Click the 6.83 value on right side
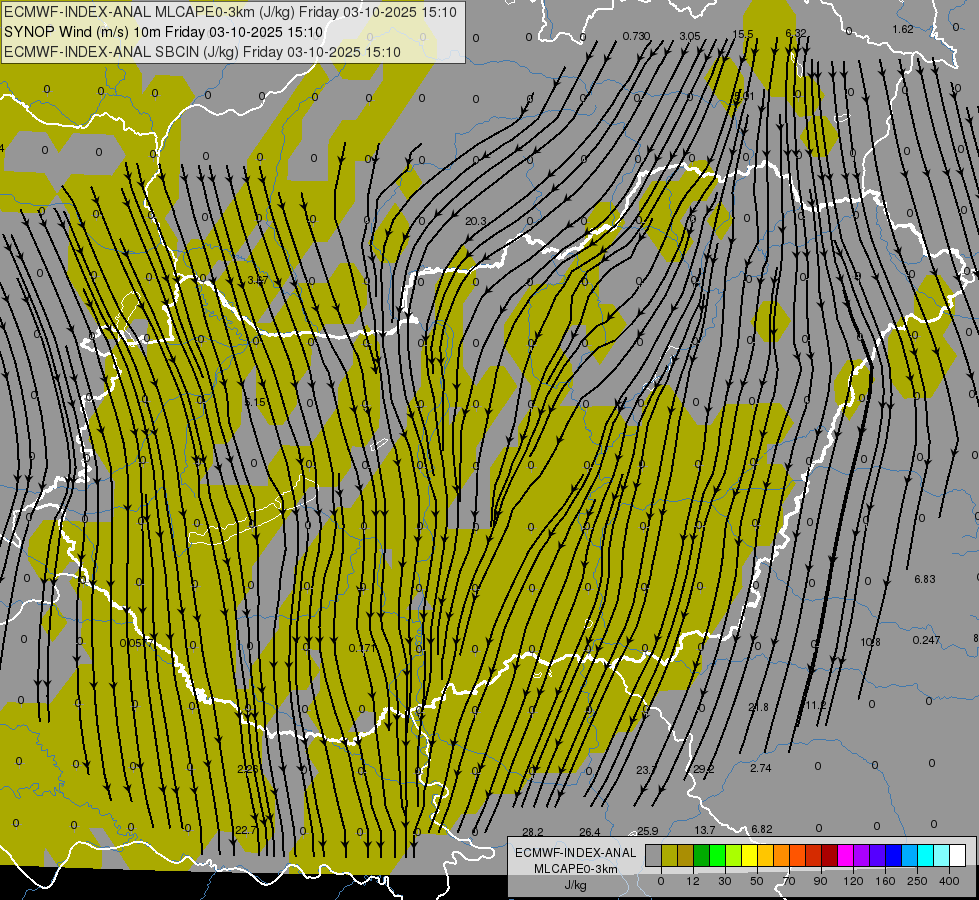 925,579
